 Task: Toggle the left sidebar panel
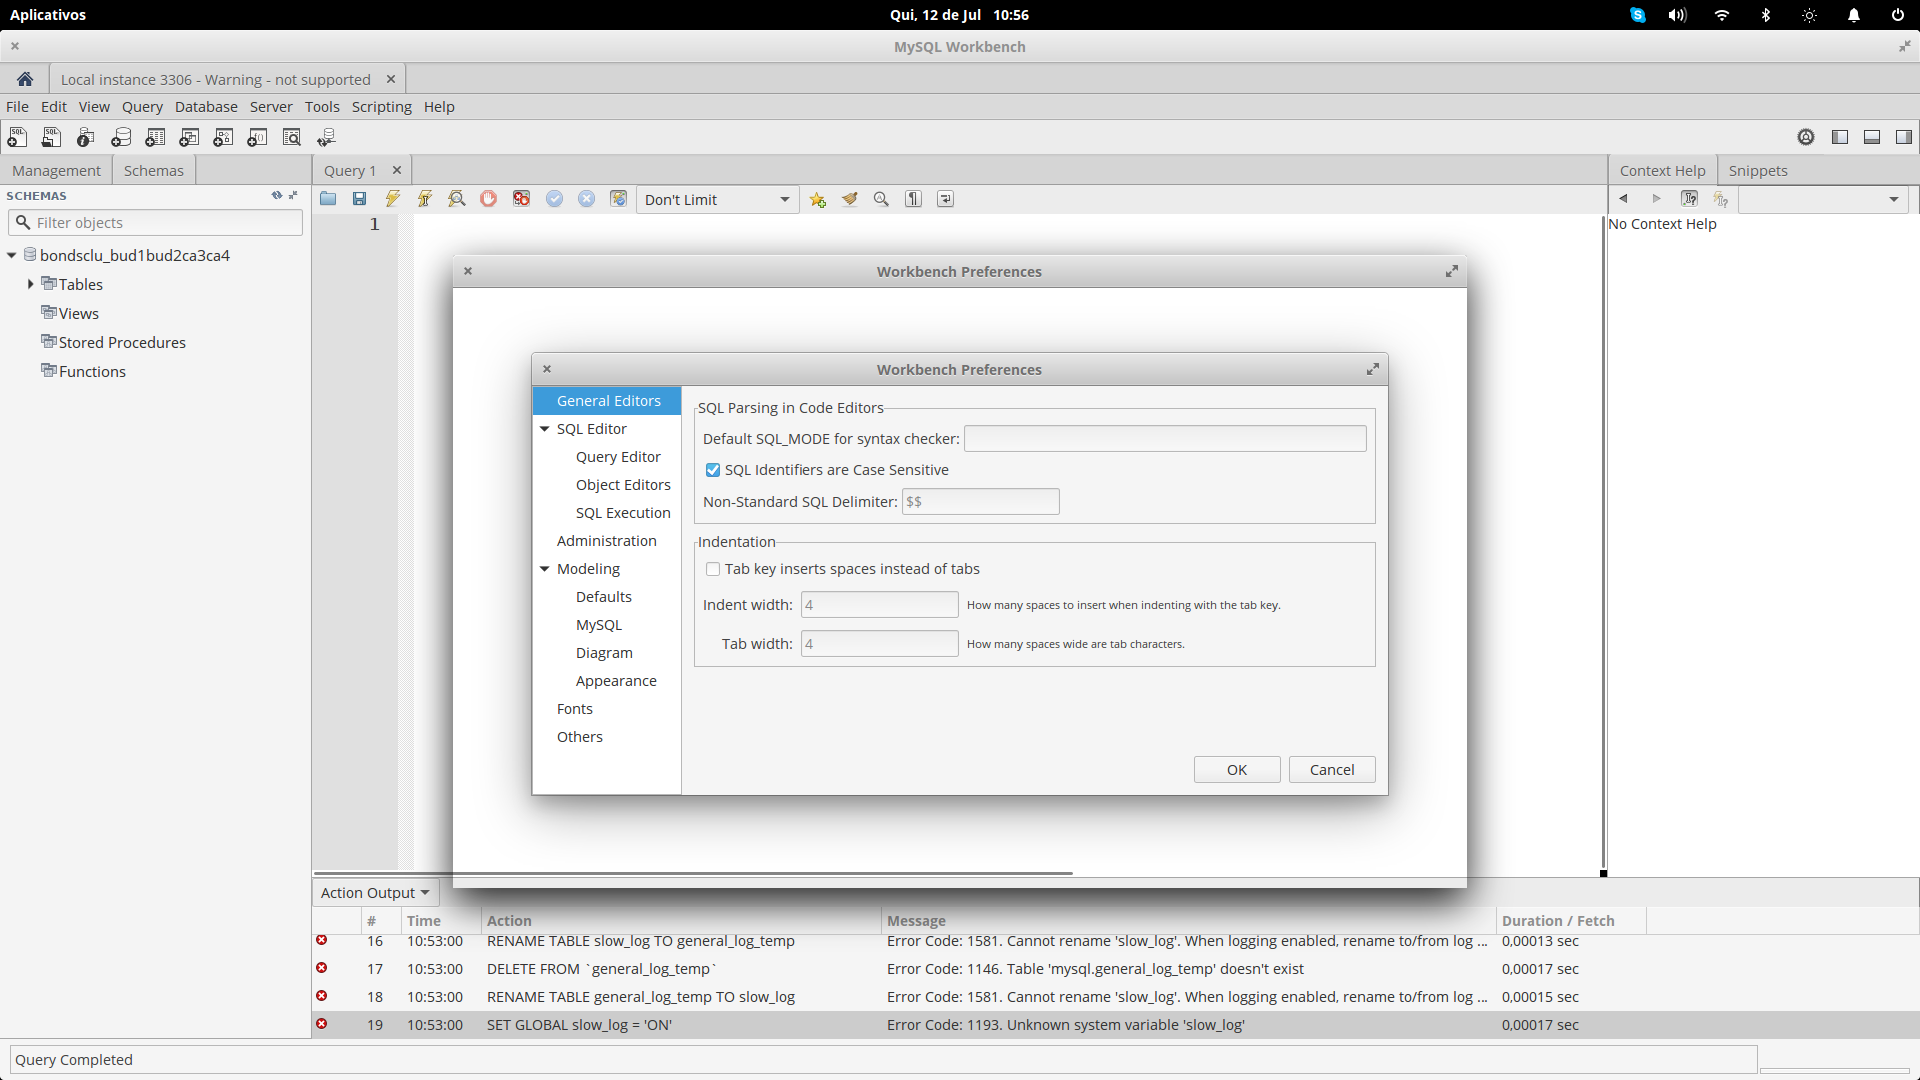pos(1840,137)
